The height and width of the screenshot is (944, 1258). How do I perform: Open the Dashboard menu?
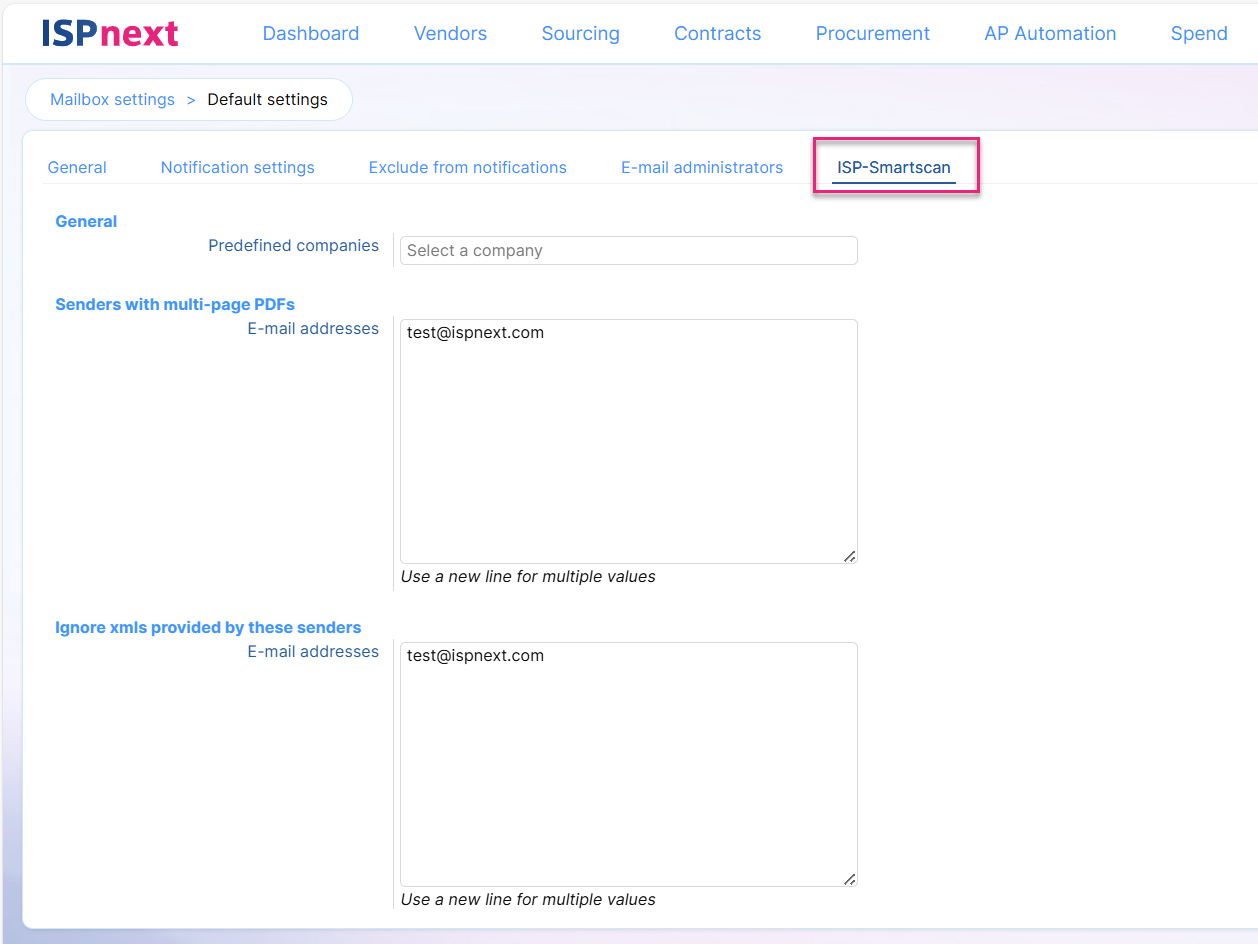point(311,33)
